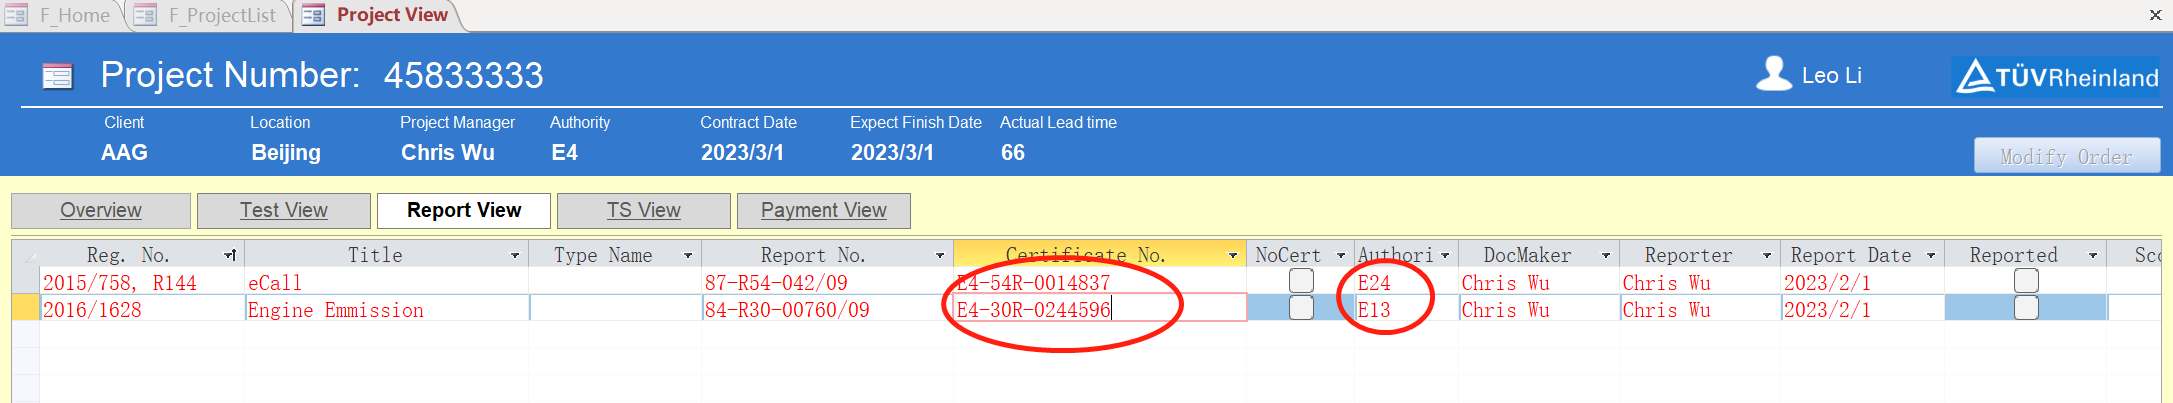Open the Title column filter dropdown

click(x=515, y=256)
